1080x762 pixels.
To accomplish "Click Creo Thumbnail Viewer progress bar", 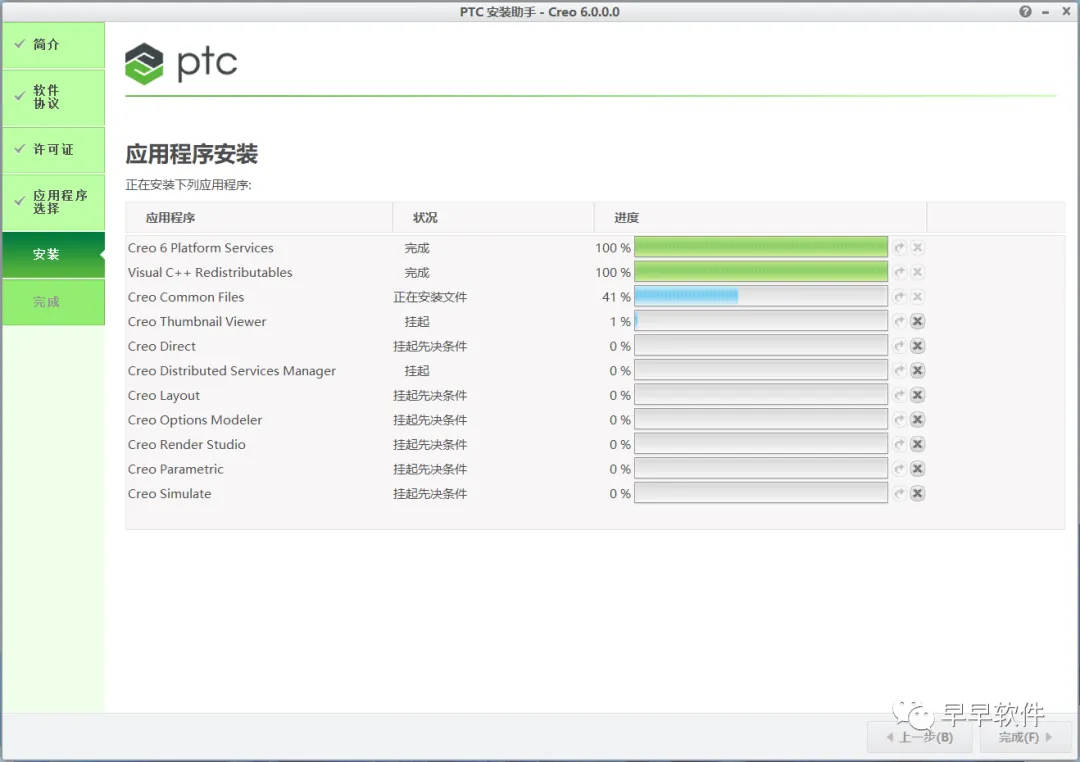I will coord(760,321).
